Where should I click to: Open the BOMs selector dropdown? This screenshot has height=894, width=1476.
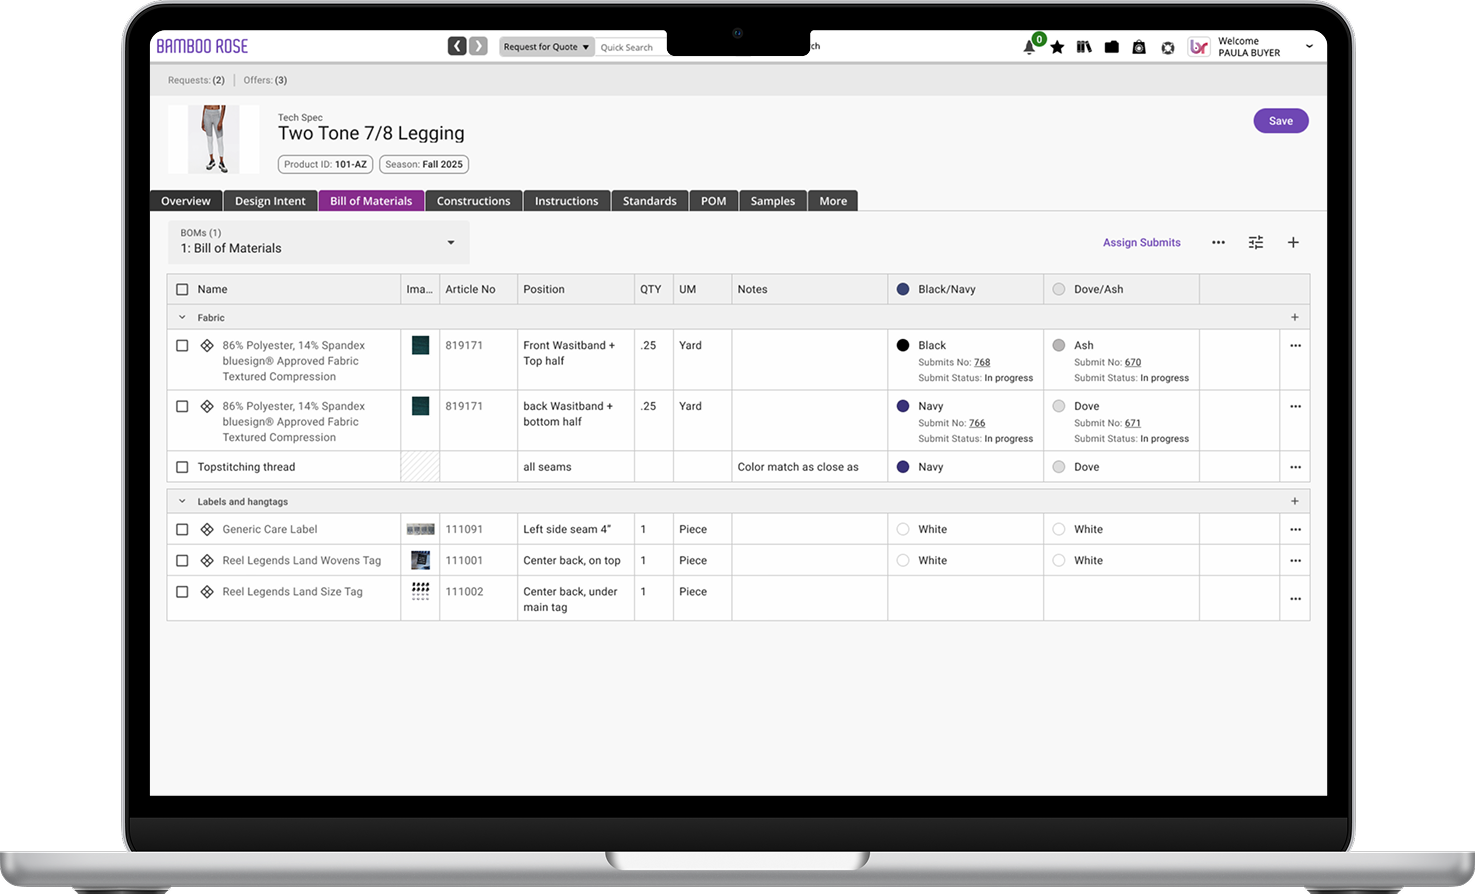[318, 242]
